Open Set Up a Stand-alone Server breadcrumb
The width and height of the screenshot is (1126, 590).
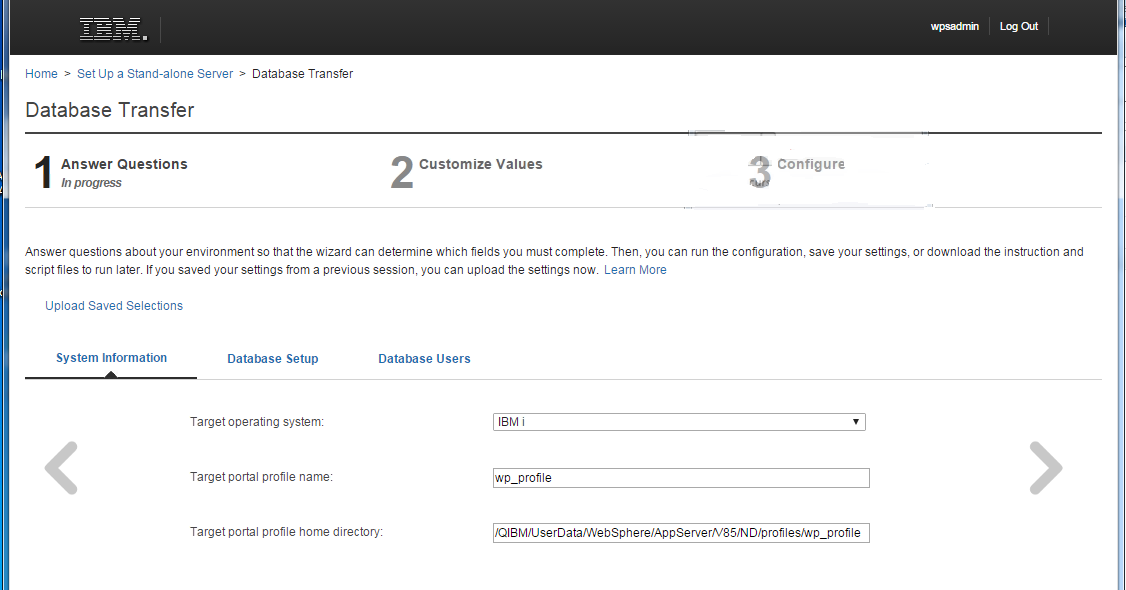click(x=155, y=74)
